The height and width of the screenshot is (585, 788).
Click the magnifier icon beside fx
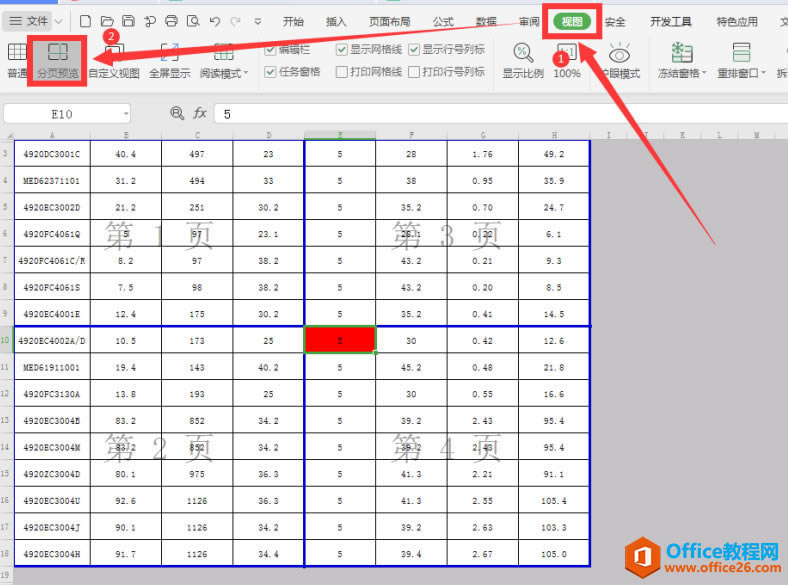[x=177, y=113]
